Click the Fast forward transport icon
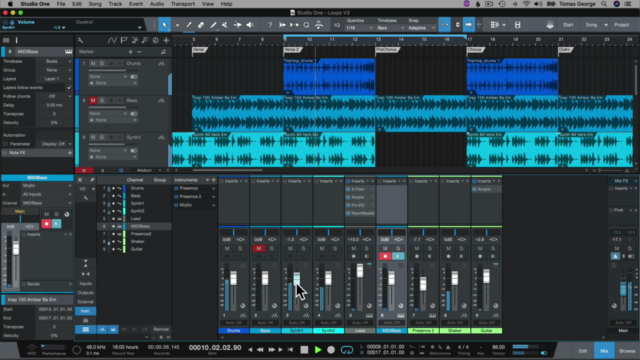The height and width of the screenshot is (360, 640). click(271, 350)
